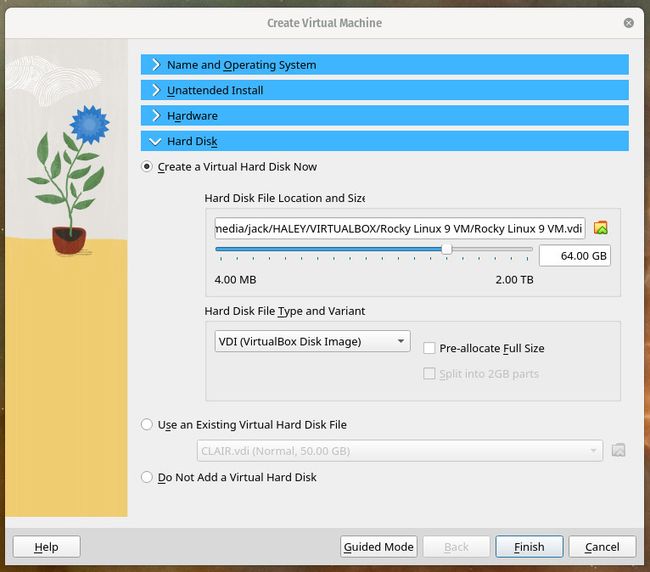Click the disk size slider handle

coord(446,249)
